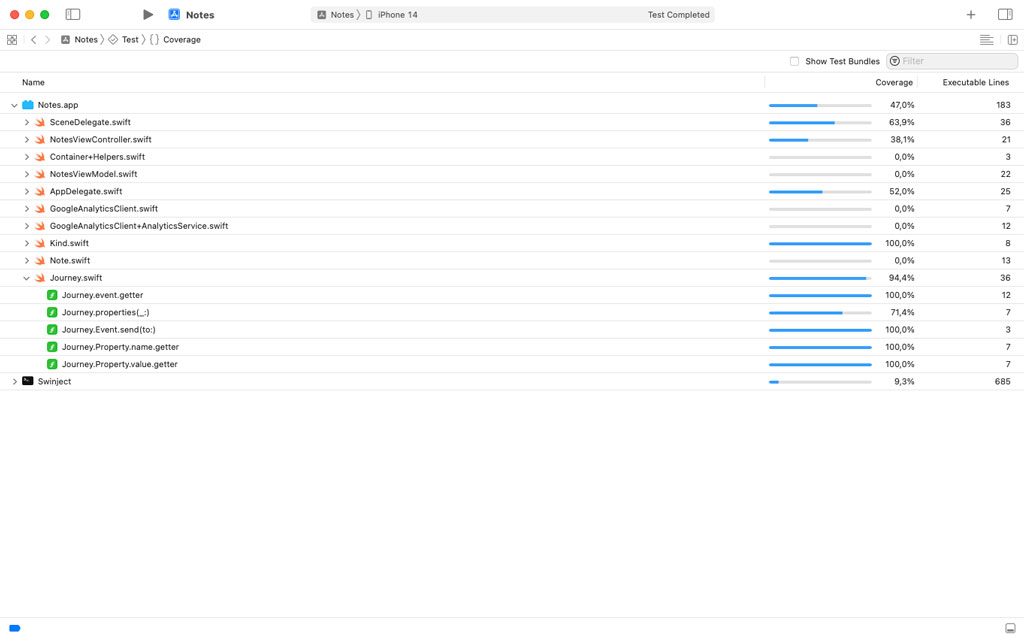Click inside the Filter field
The height and width of the screenshot is (638, 1024).
(x=950, y=61)
